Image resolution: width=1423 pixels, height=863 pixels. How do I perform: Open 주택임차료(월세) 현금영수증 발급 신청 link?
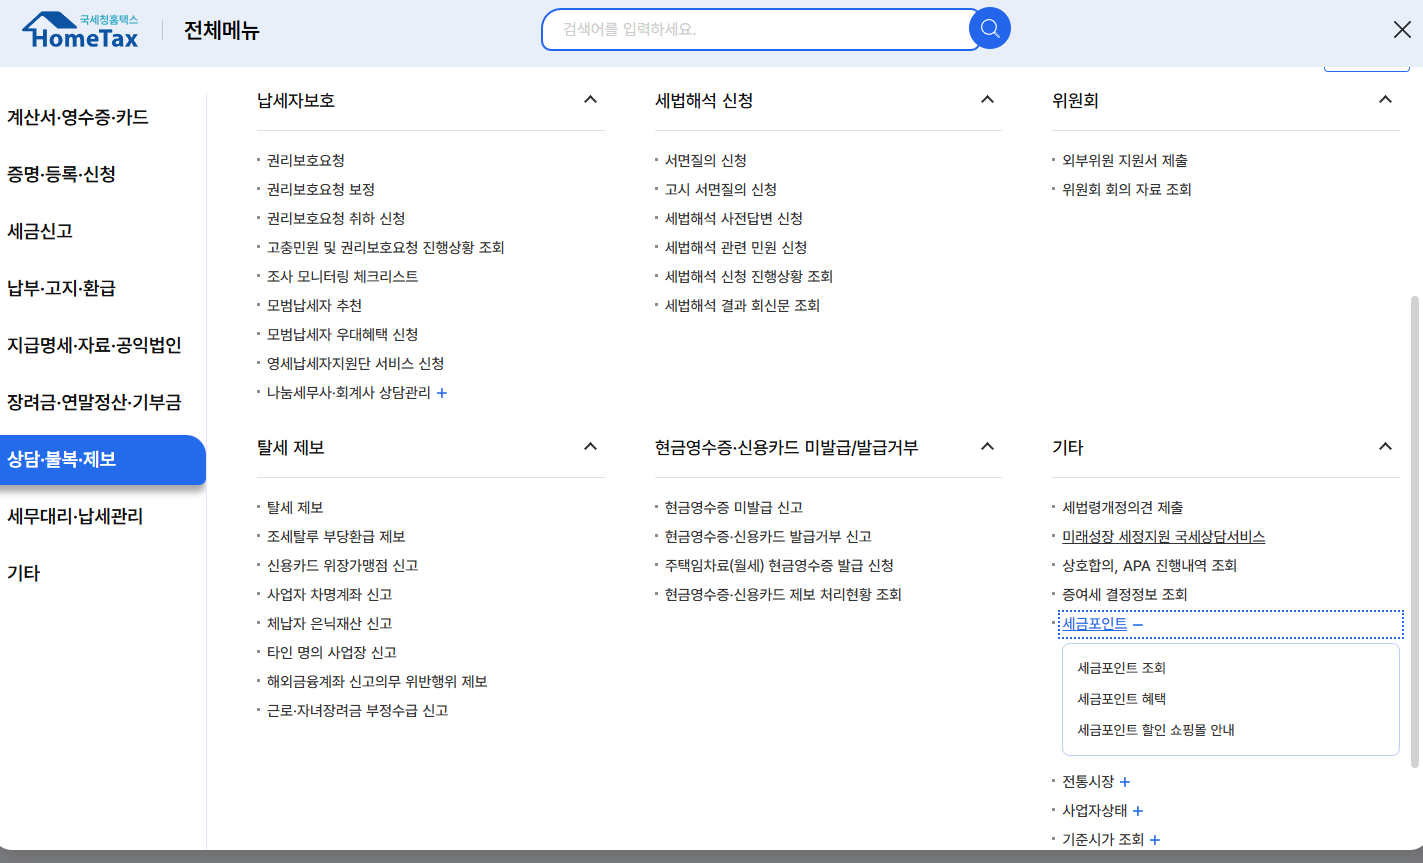(x=780, y=565)
